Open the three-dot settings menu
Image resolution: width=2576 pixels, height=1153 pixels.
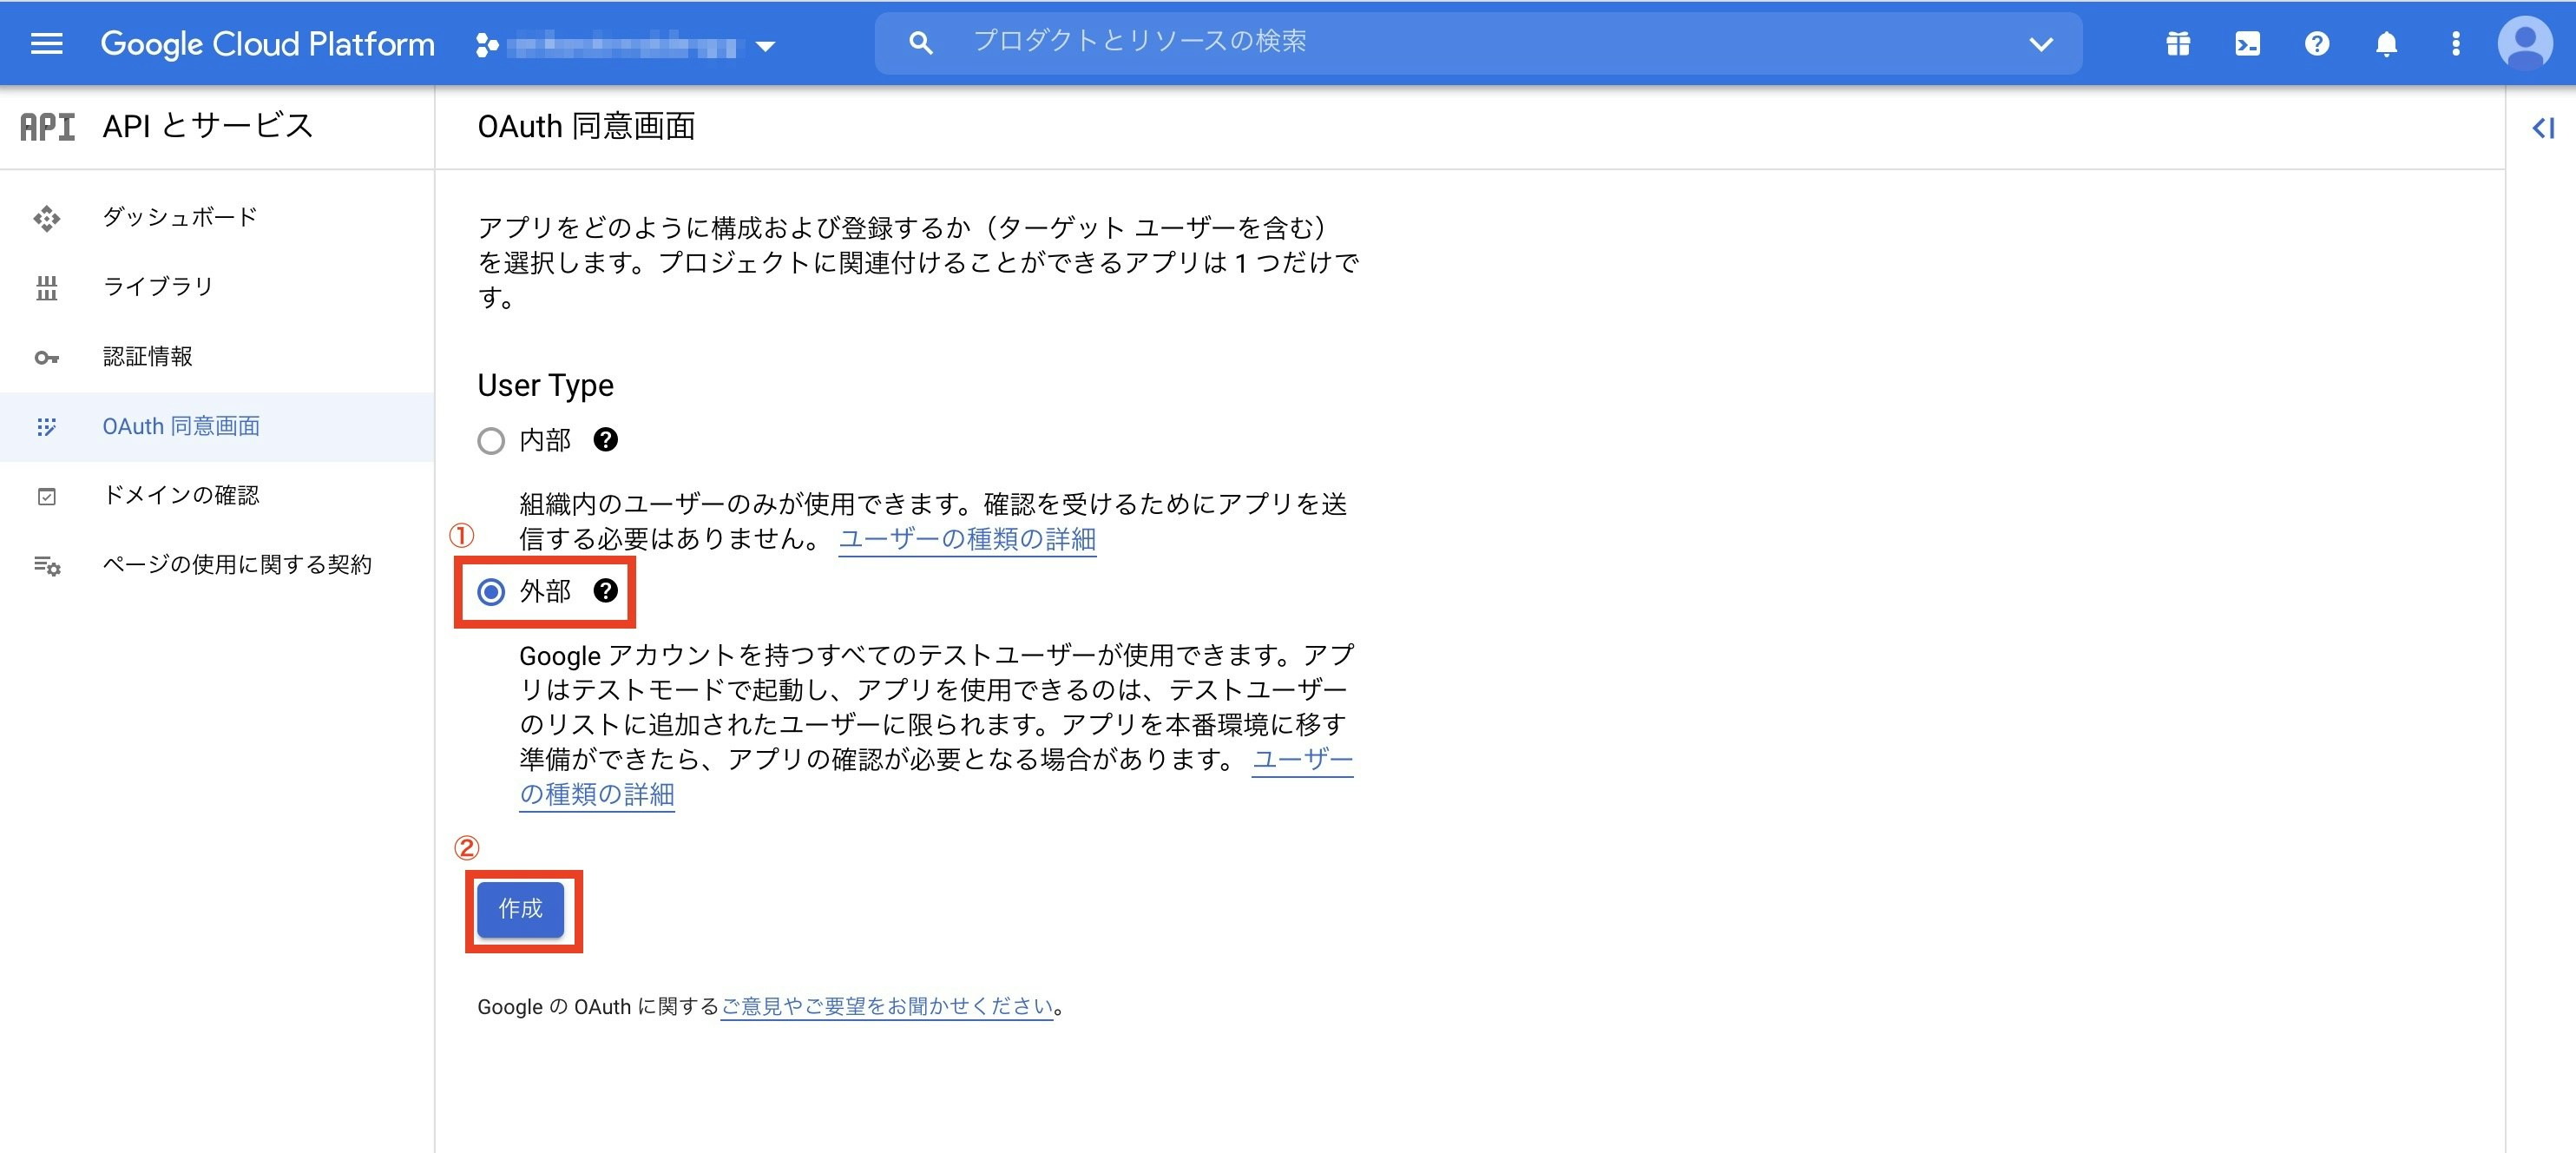click(2455, 44)
